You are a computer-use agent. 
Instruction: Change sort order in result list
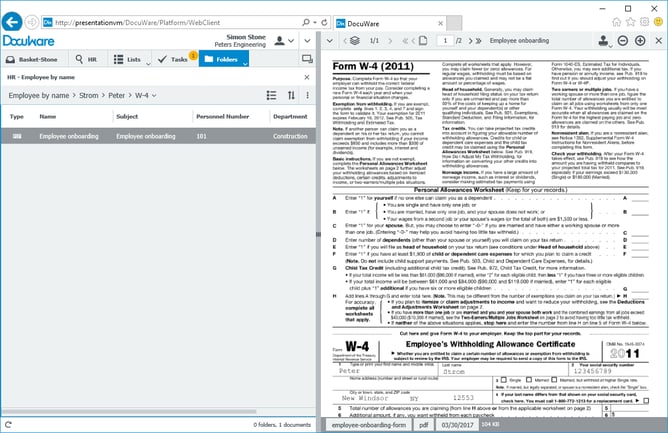click(x=293, y=95)
